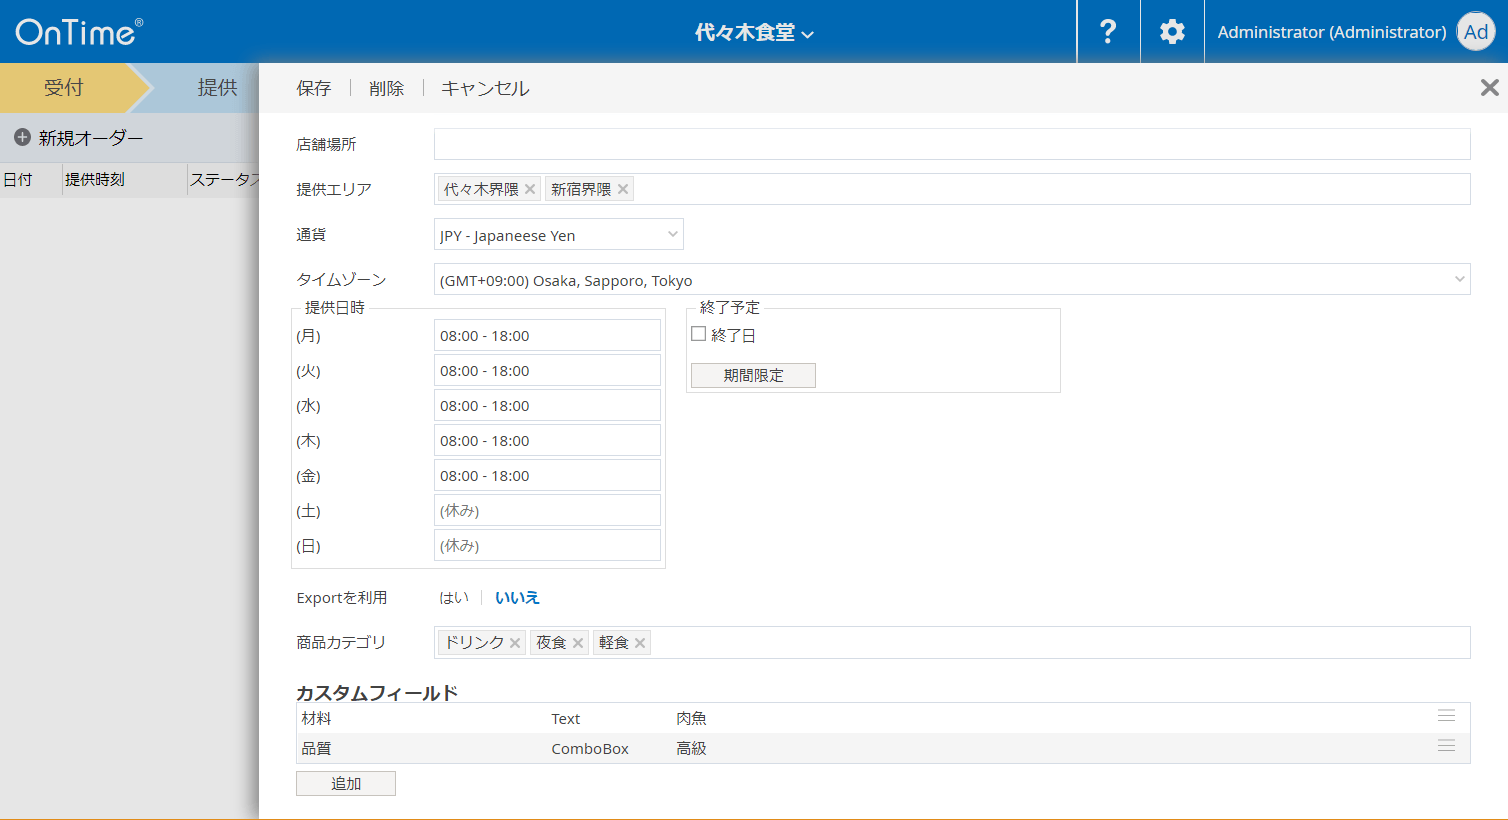
Task: Click the plus icon for 新規オーダー
Action: (22, 138)
